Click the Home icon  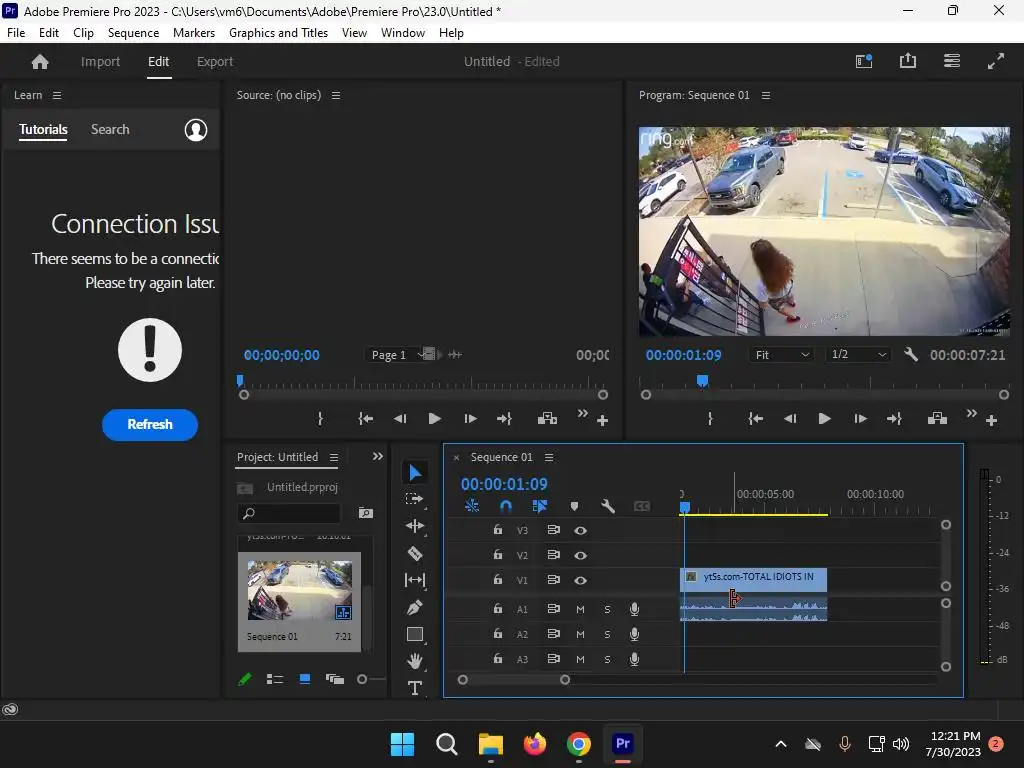[x=40, y=62]
